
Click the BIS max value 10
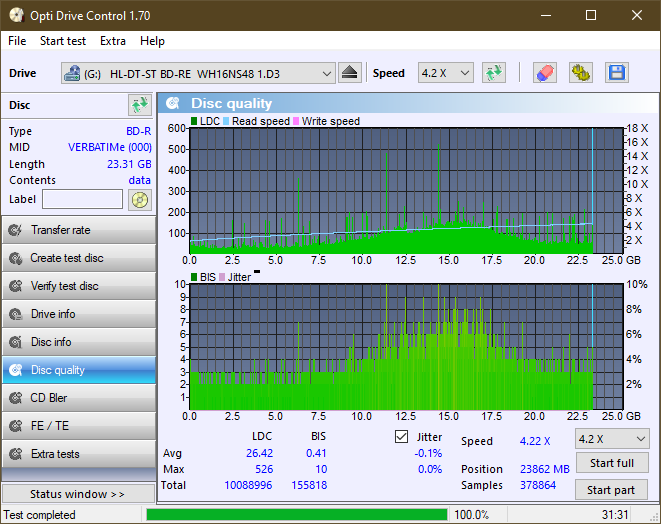coord(321,469)
